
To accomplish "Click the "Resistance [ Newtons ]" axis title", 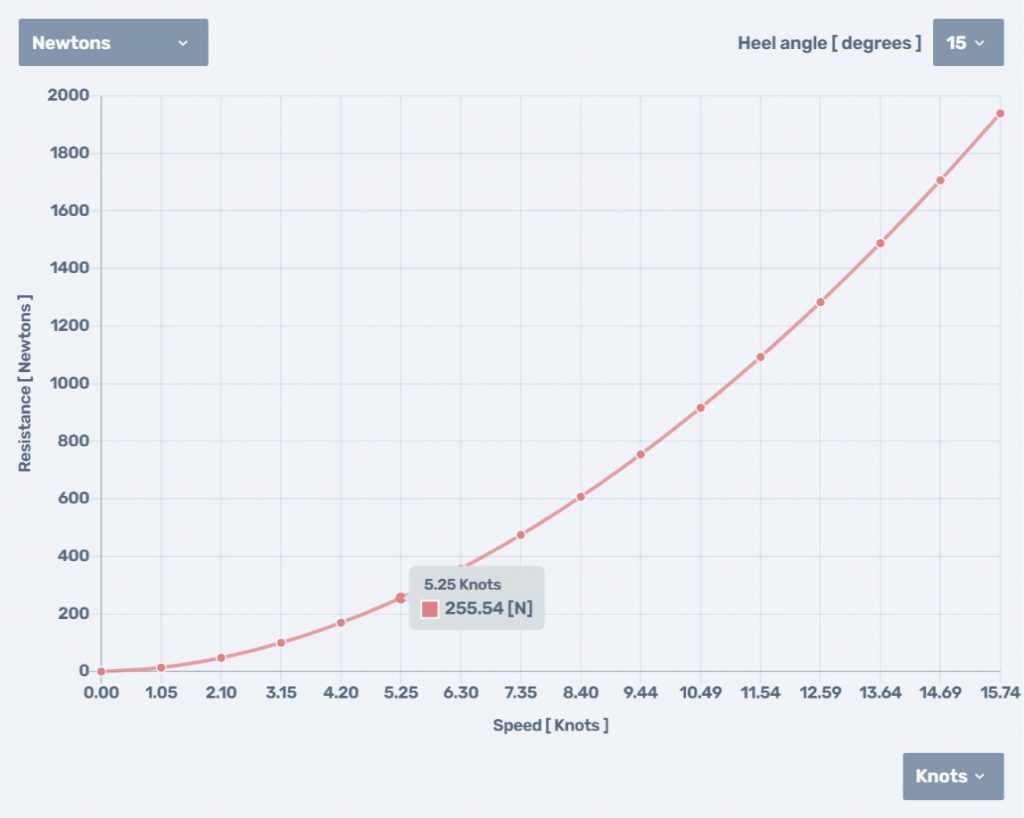I will point(25,383).
